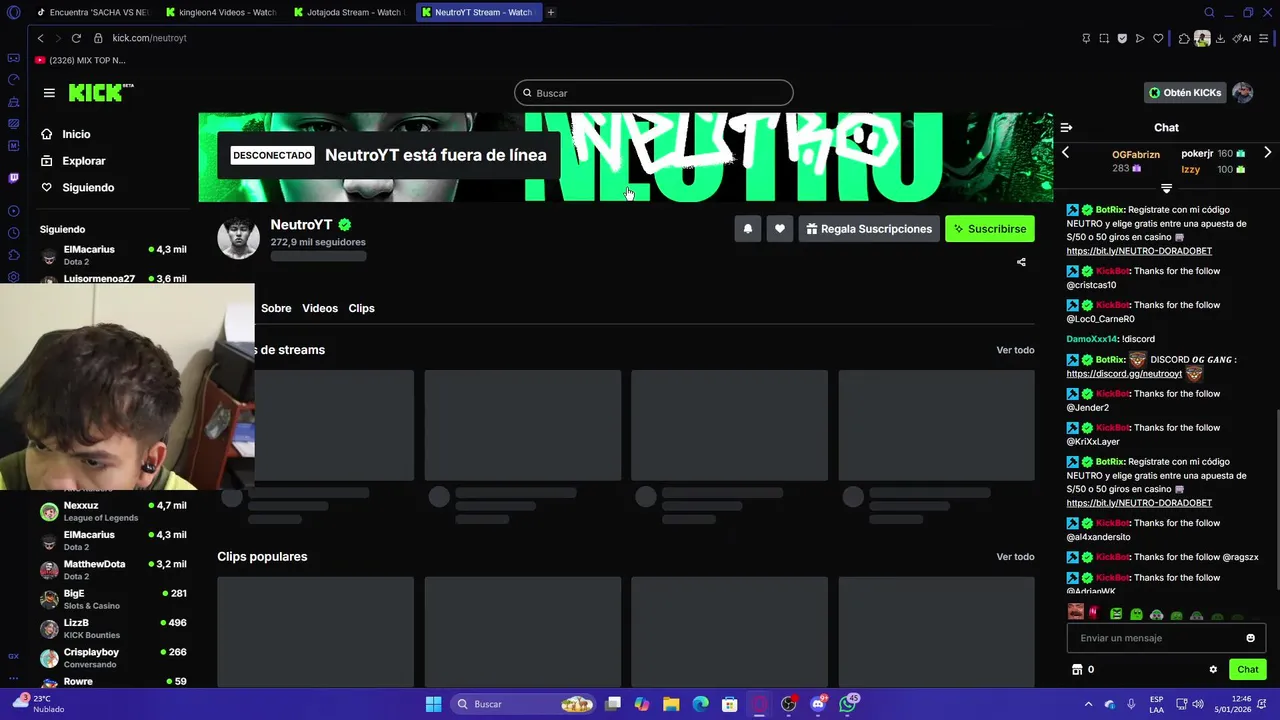This screenshot has width=1280, height=720.
Task: Click the browser address bar kick.com/neutroyt
Action: tap(149, 38)
